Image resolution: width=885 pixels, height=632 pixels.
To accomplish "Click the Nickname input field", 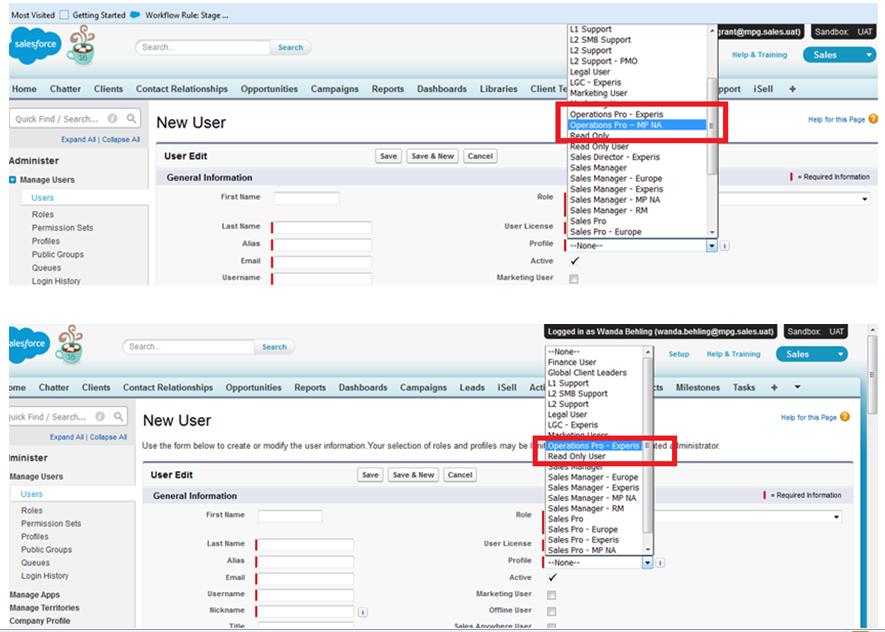I will tap(305, 611).
